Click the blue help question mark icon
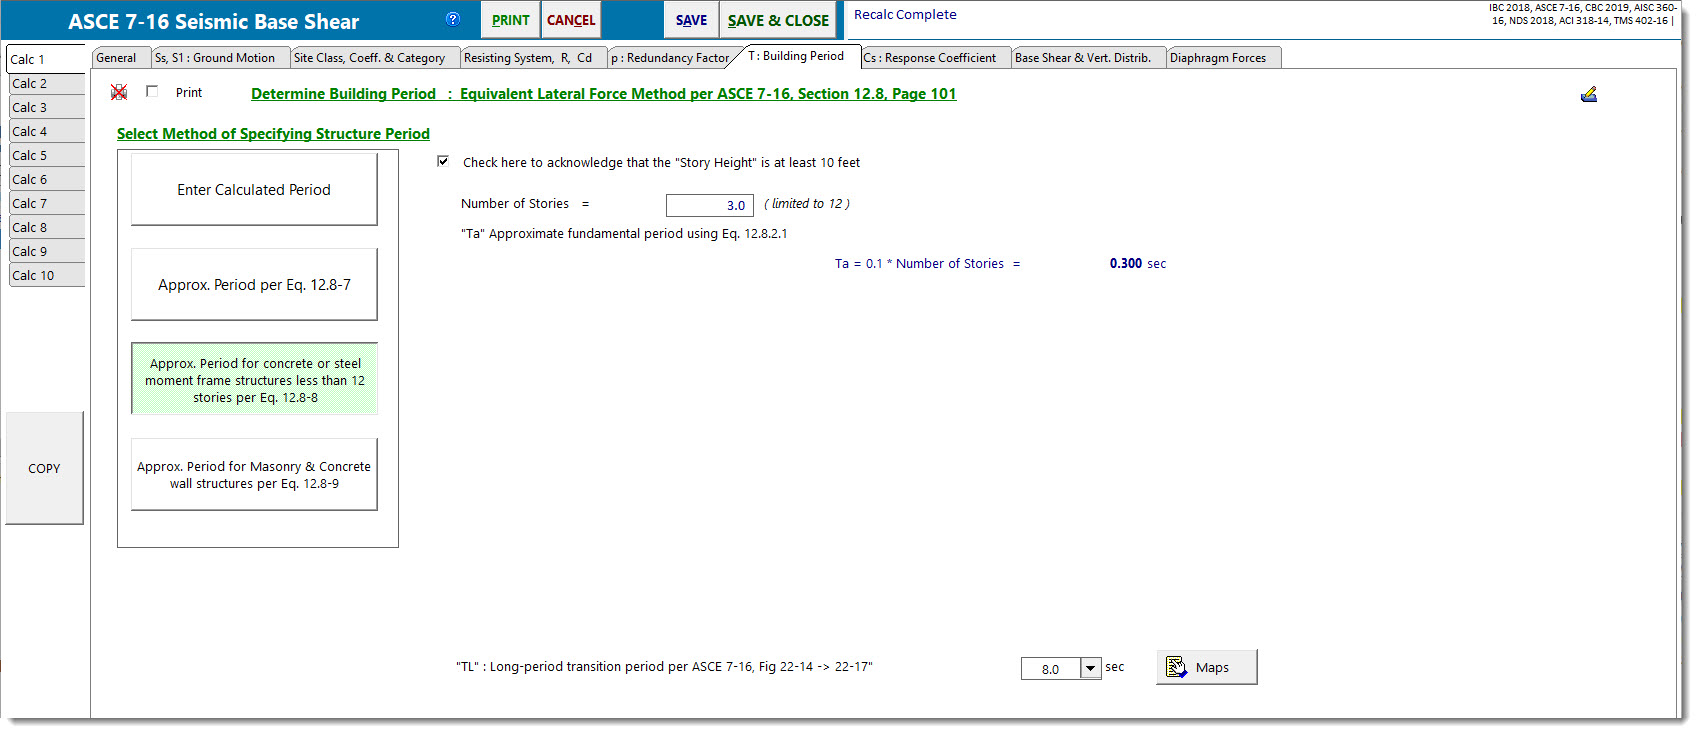 (x=453, y=19)
